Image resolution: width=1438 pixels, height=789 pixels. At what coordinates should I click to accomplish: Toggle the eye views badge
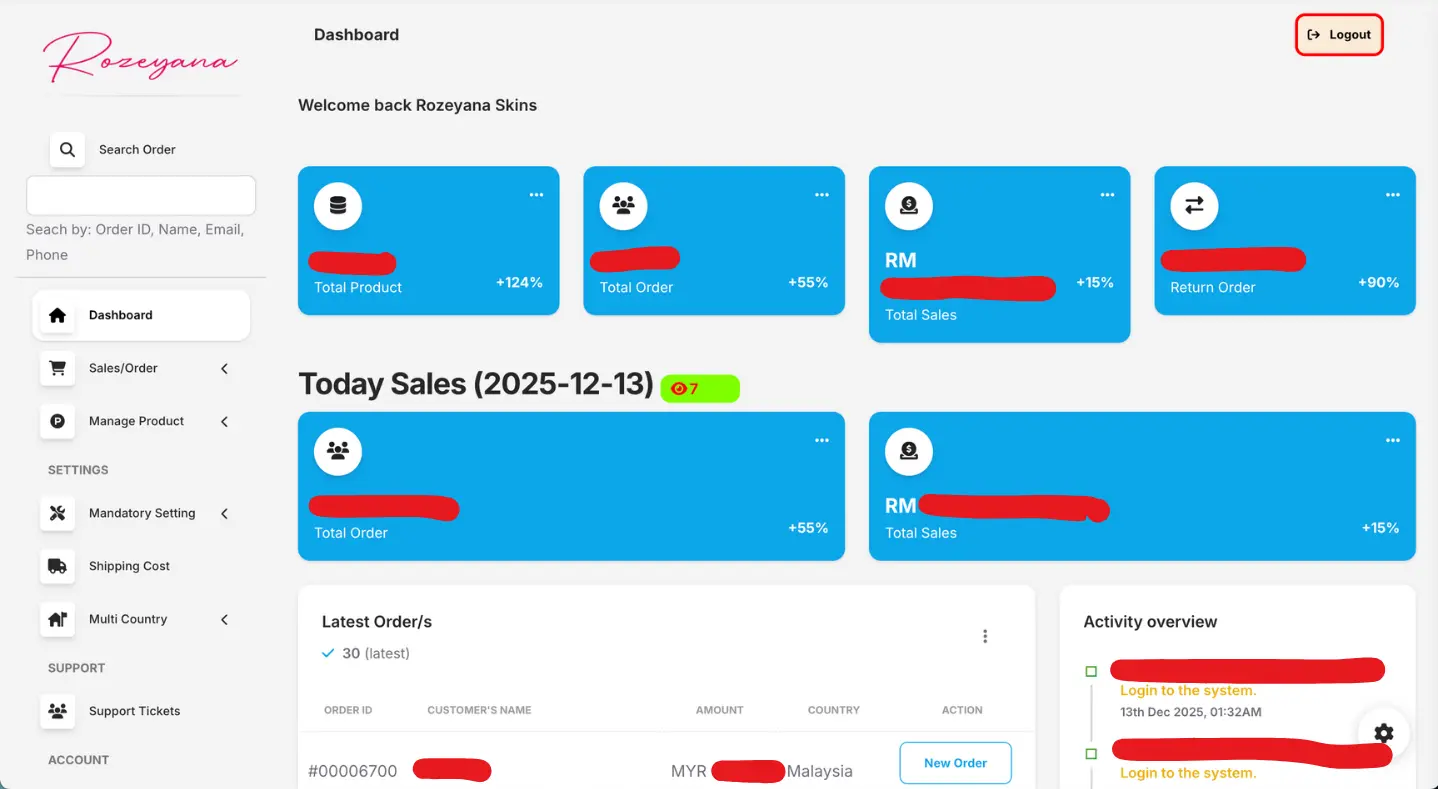click(x=699, y=389)
